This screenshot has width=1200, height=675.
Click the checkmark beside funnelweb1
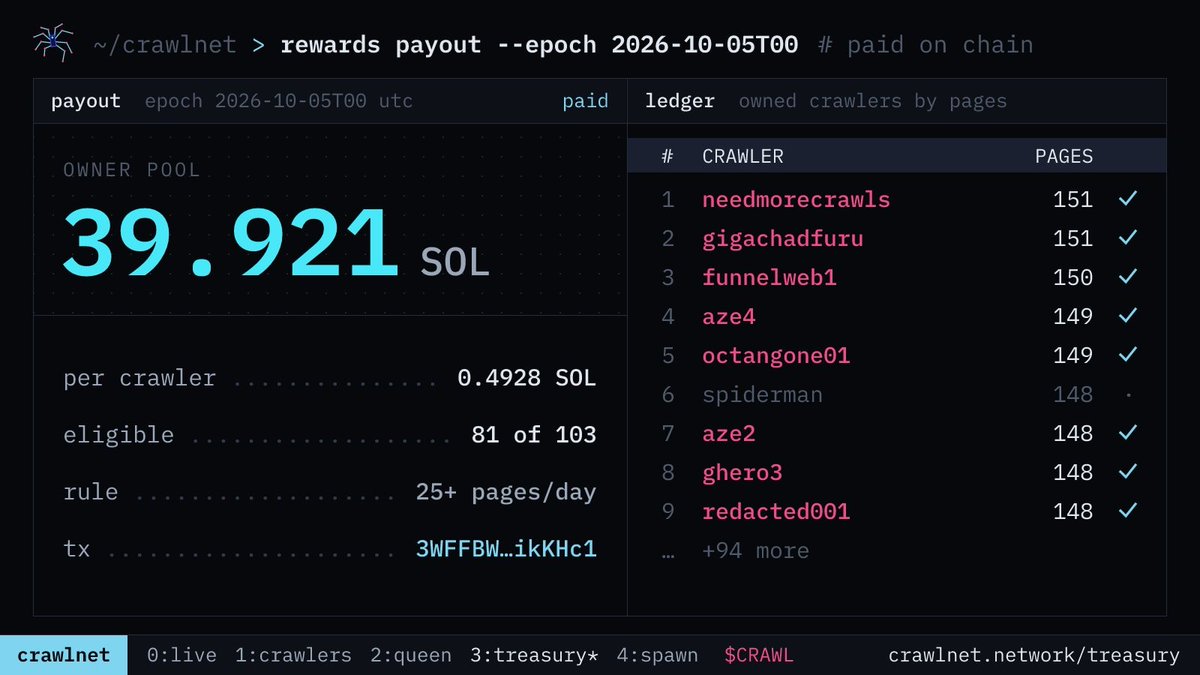pos(1128,277)
